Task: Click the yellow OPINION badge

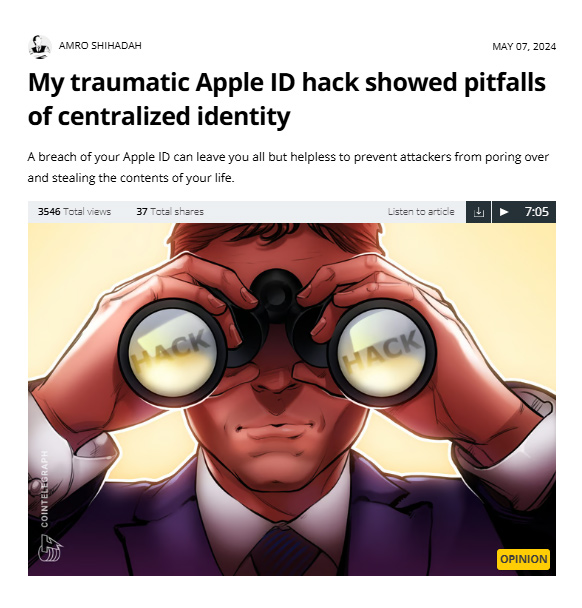Action: pos(523,559)
